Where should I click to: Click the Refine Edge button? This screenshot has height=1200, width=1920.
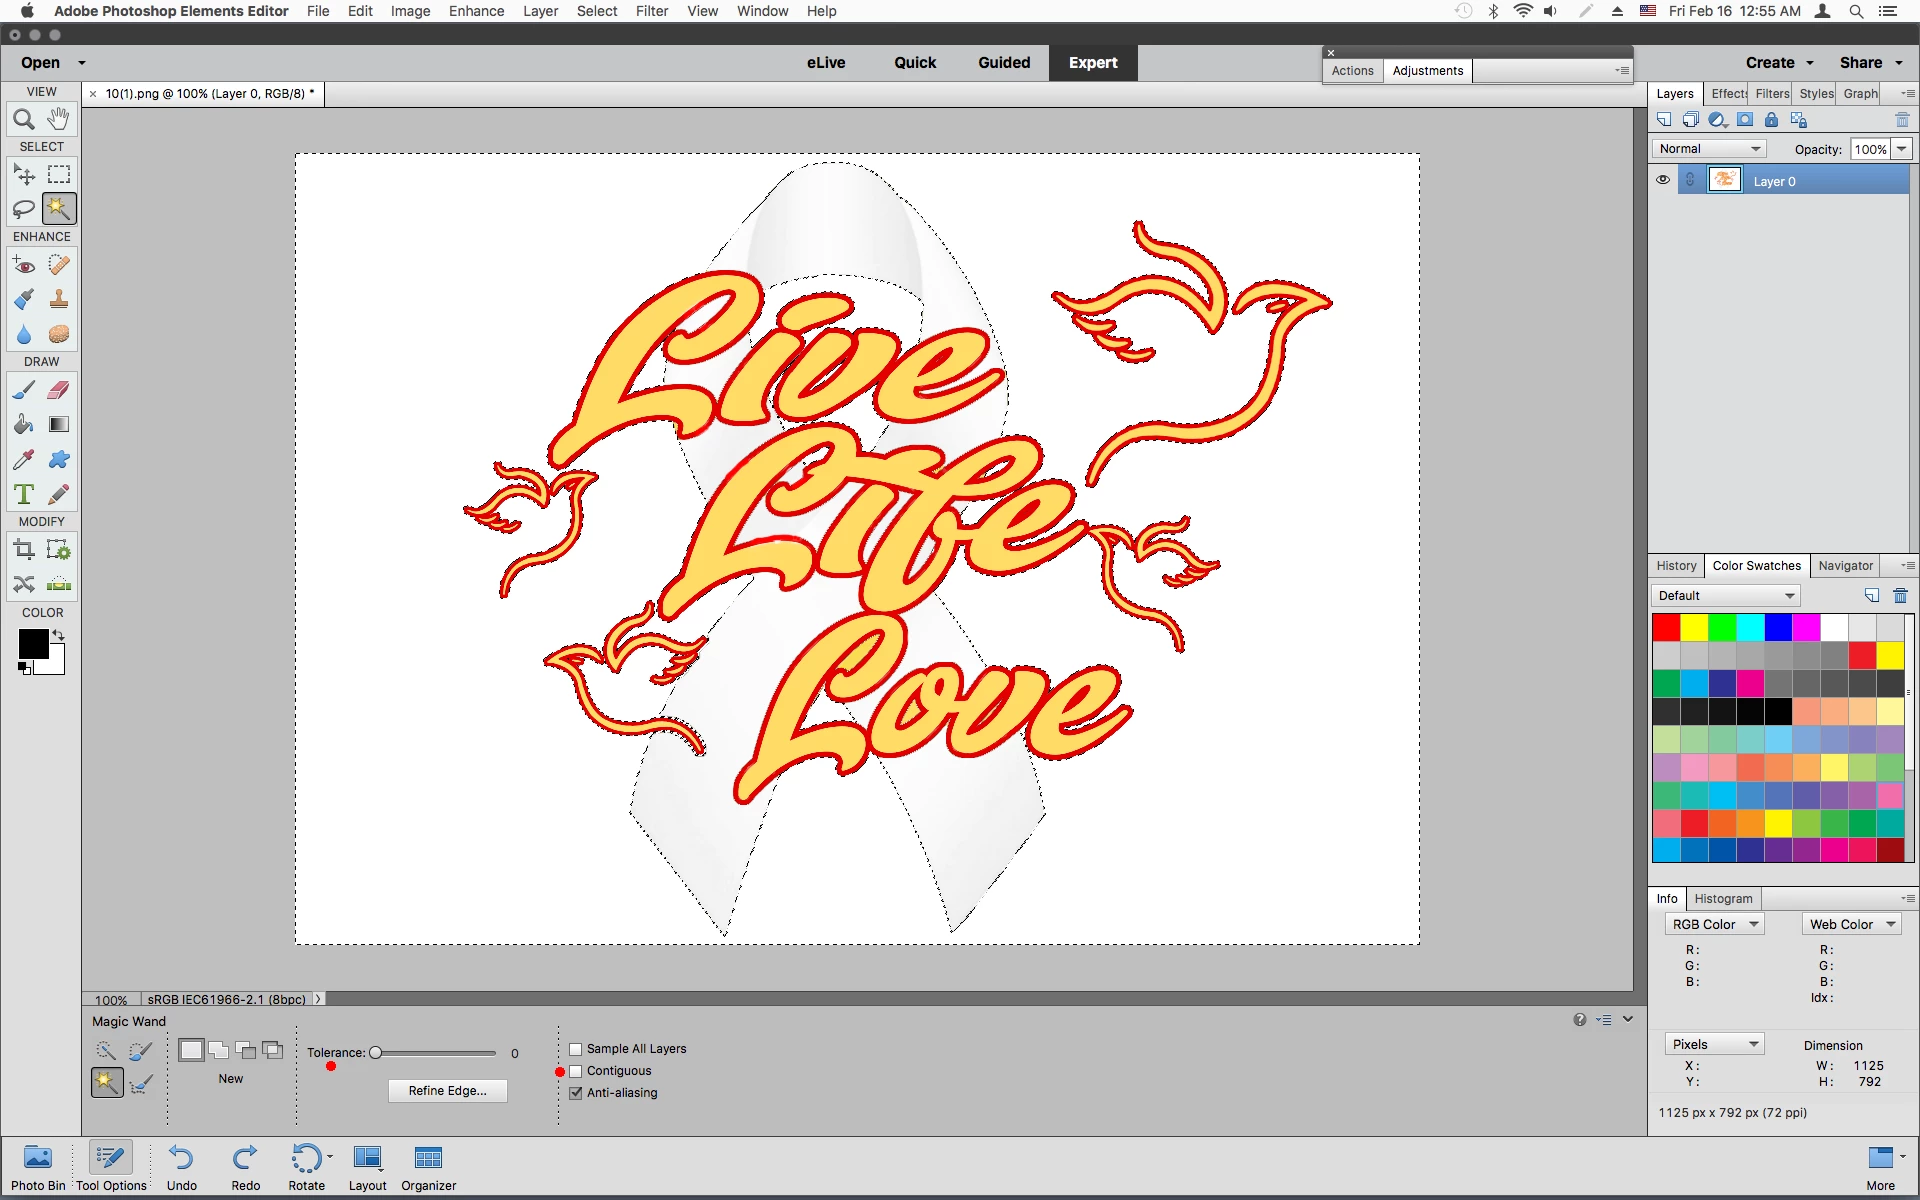click(447, 1091)
